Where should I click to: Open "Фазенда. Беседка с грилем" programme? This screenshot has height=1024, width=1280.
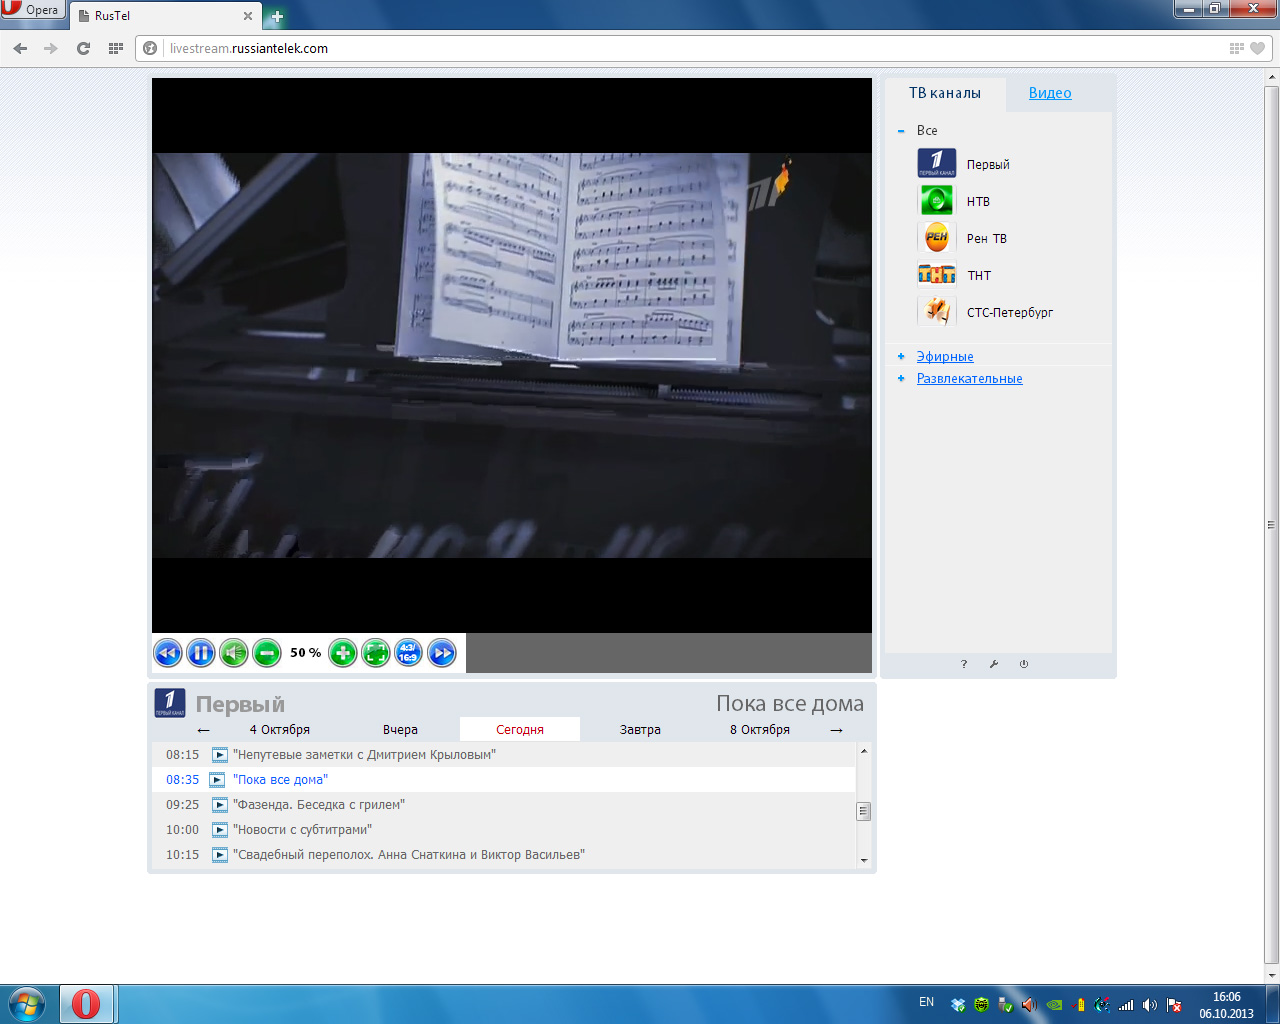click(319, 805)
